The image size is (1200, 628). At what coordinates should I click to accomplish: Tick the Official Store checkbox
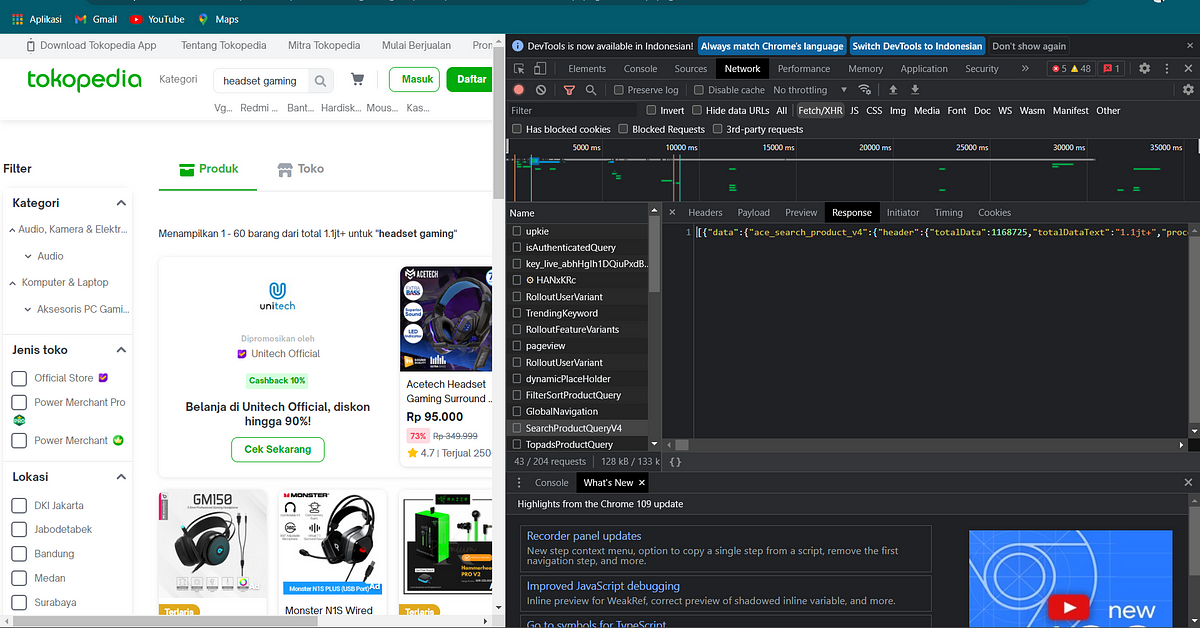19,378
